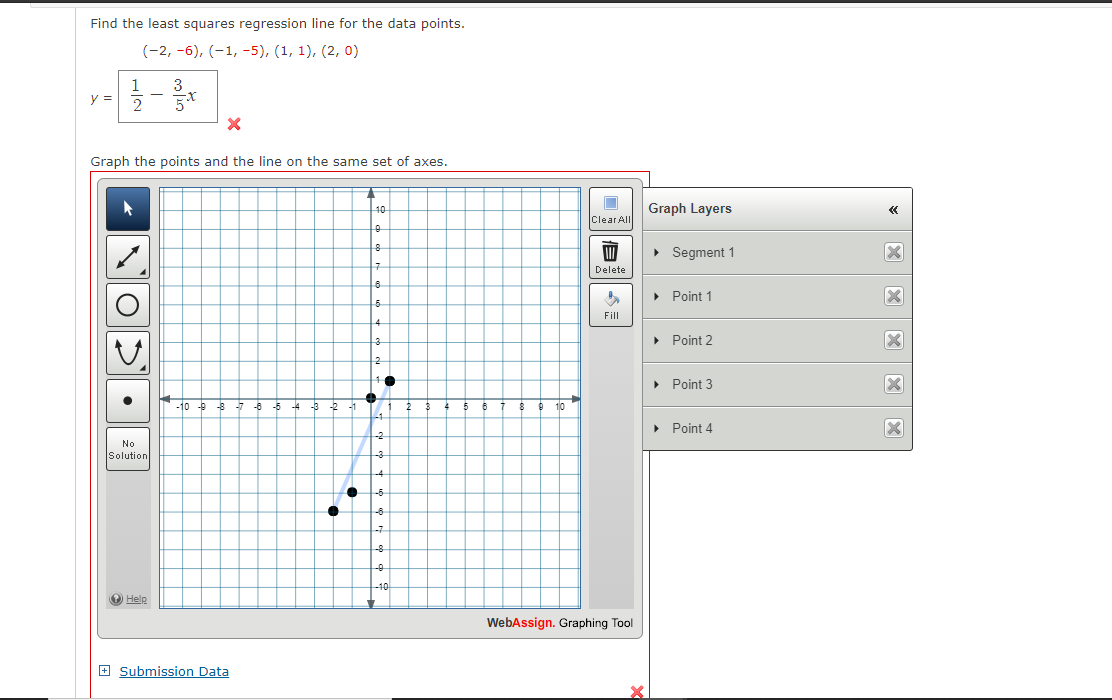Click the red X beside the equation
This screenshot has height=700, width=1112.
tap(234, 124)
